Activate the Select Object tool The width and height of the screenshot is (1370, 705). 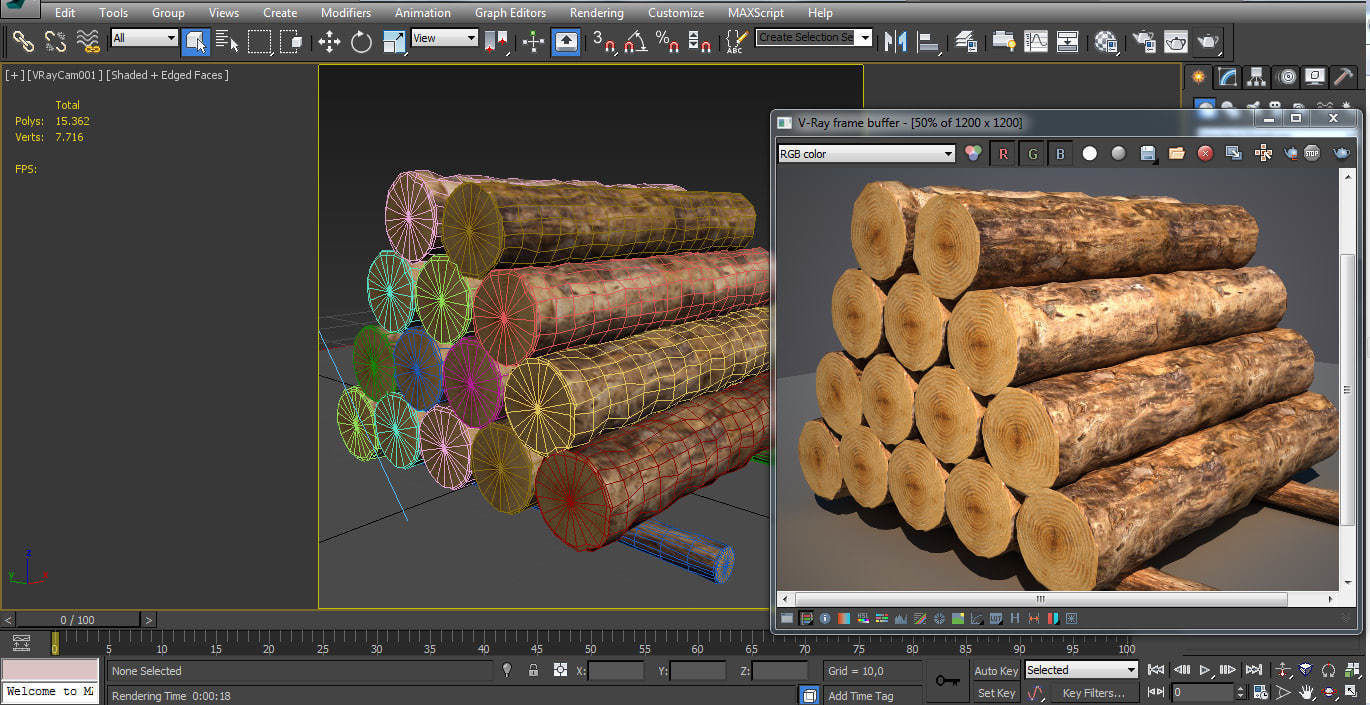195,41
